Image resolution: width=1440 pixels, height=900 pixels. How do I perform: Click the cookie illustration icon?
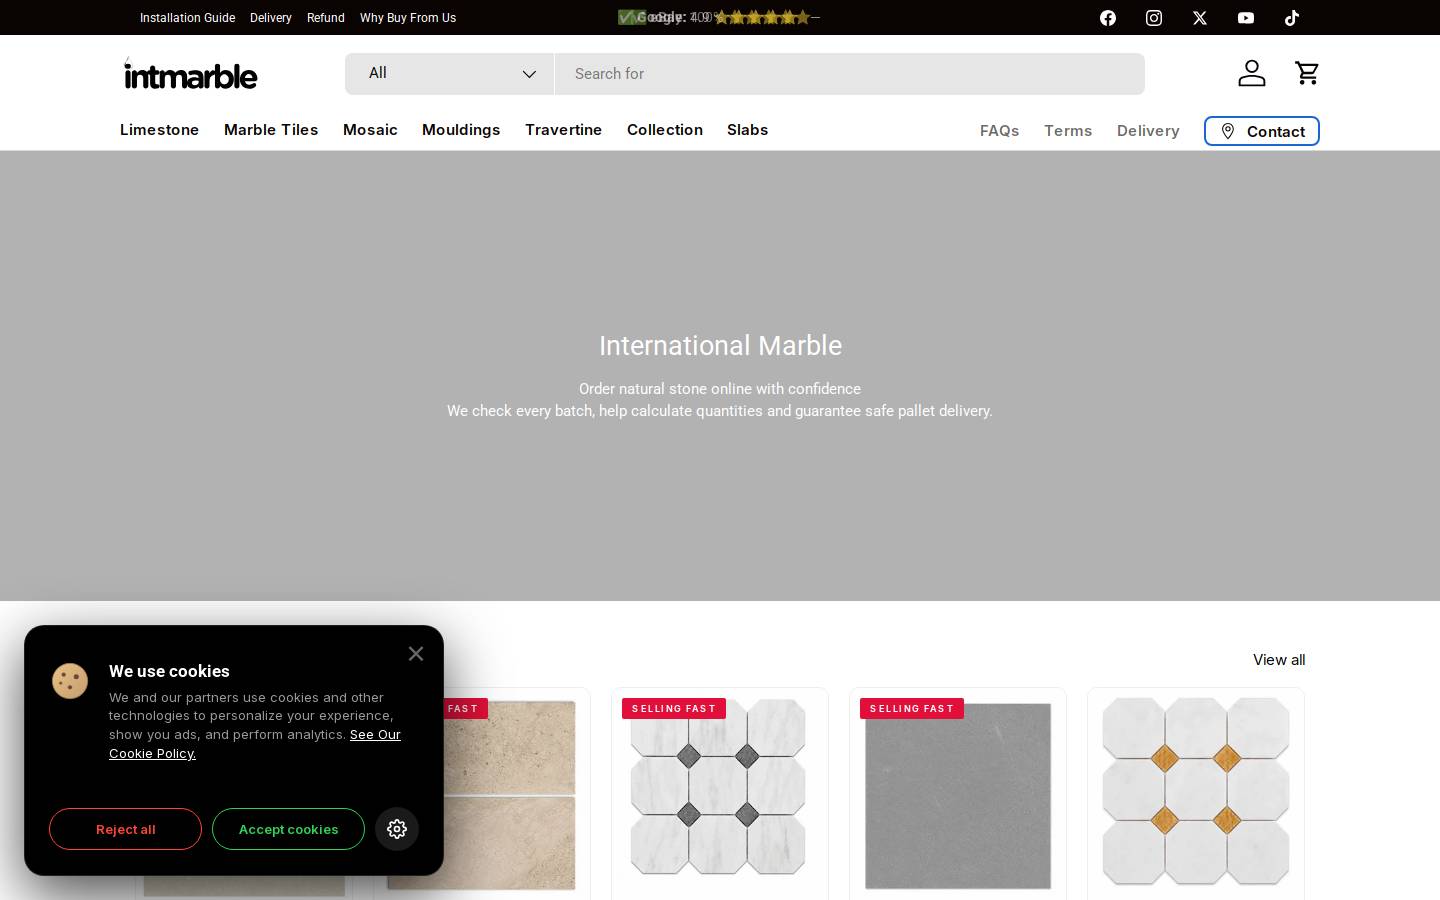point(70,681)
